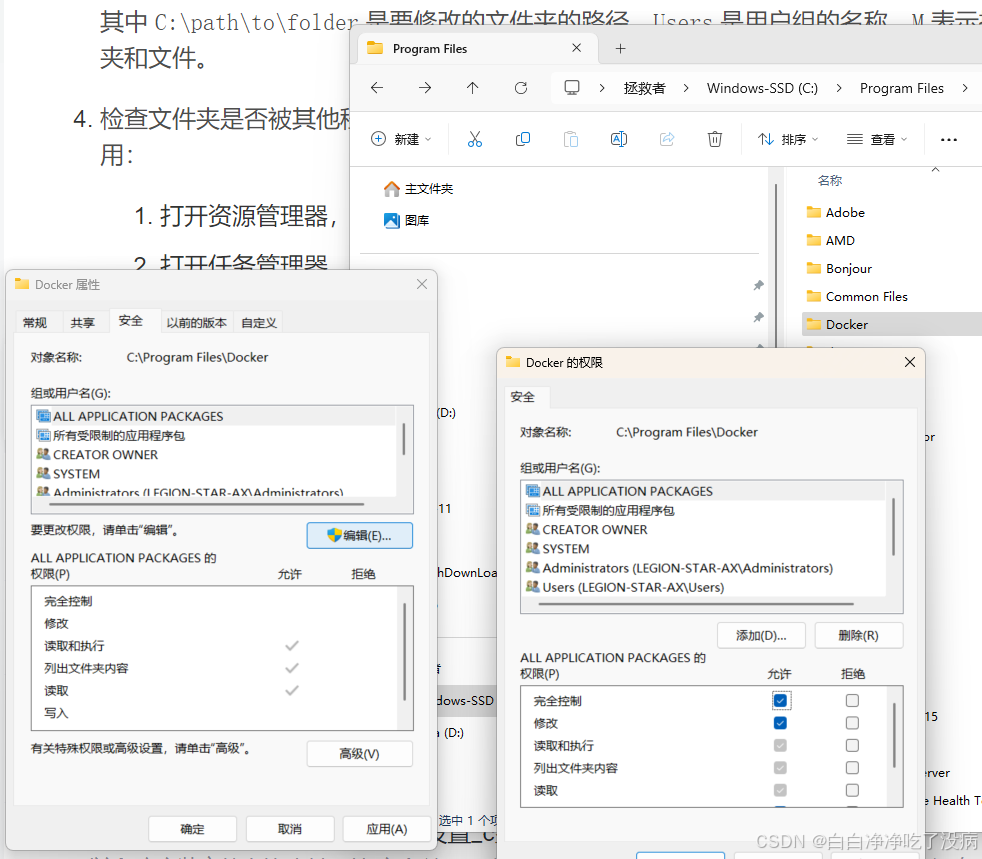The height and width of the screenshot is (859, 982).
Task: Open 主文件夹 home in navigation pane
Action: 418,188
